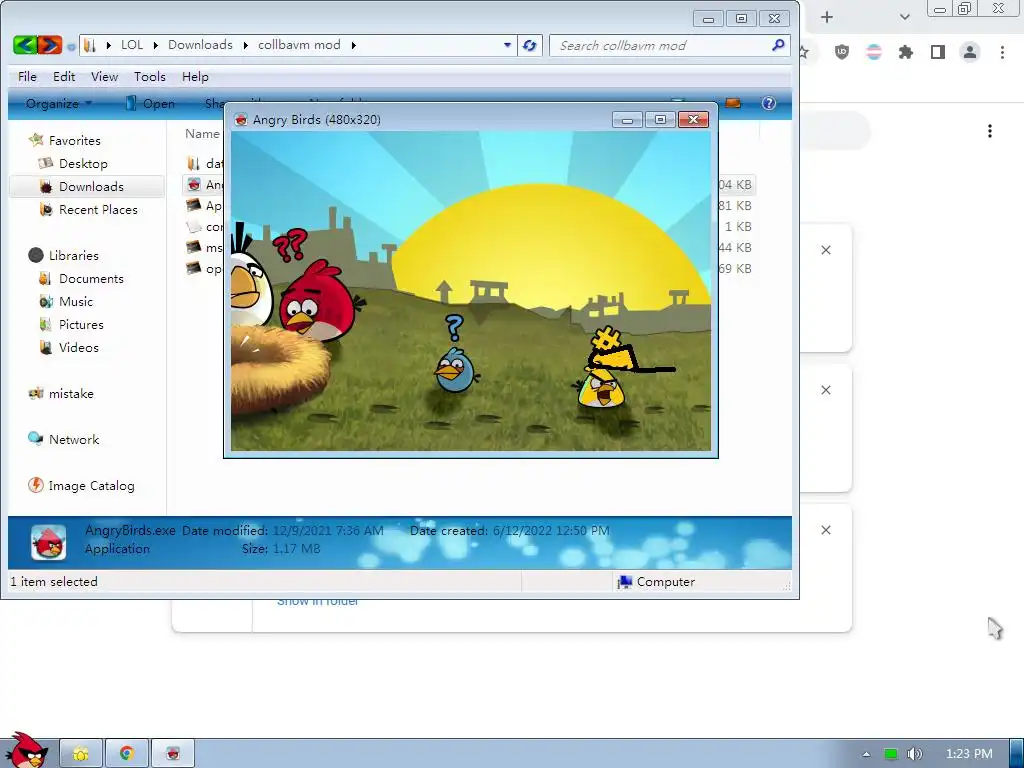Open the Tools menu
The width and height of the screenshot is (1024, 768).
click(x=150, y=77)
